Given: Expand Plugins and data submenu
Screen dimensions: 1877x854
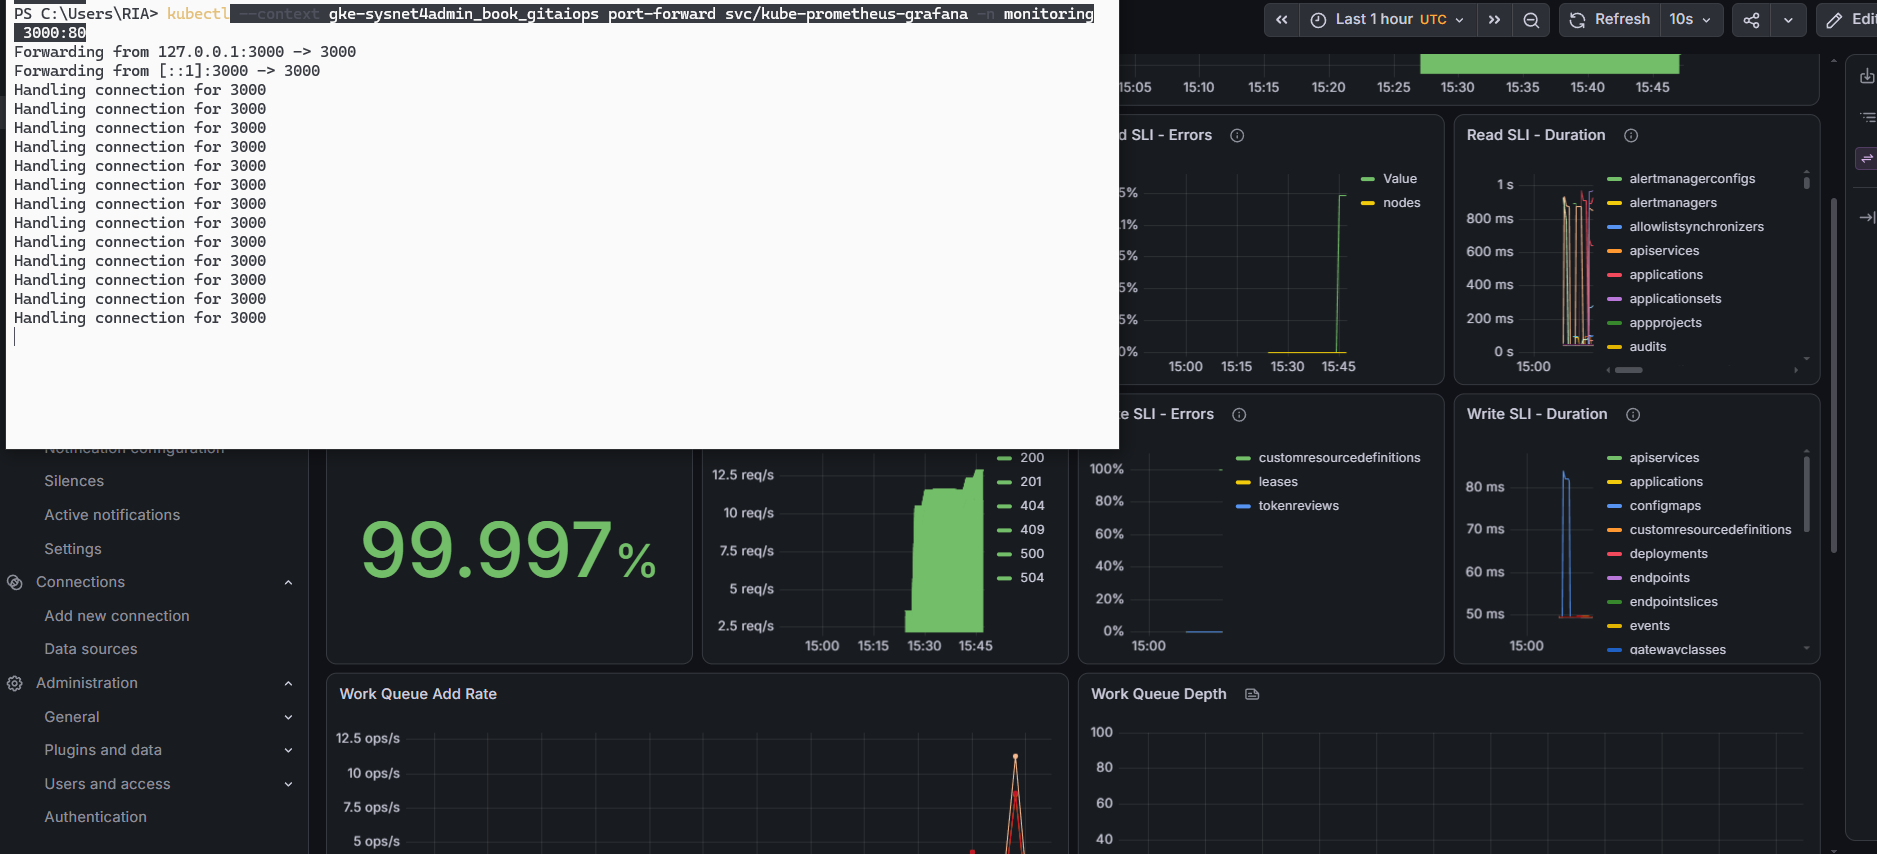Looking at the screenshot, I should pos(288,750).
